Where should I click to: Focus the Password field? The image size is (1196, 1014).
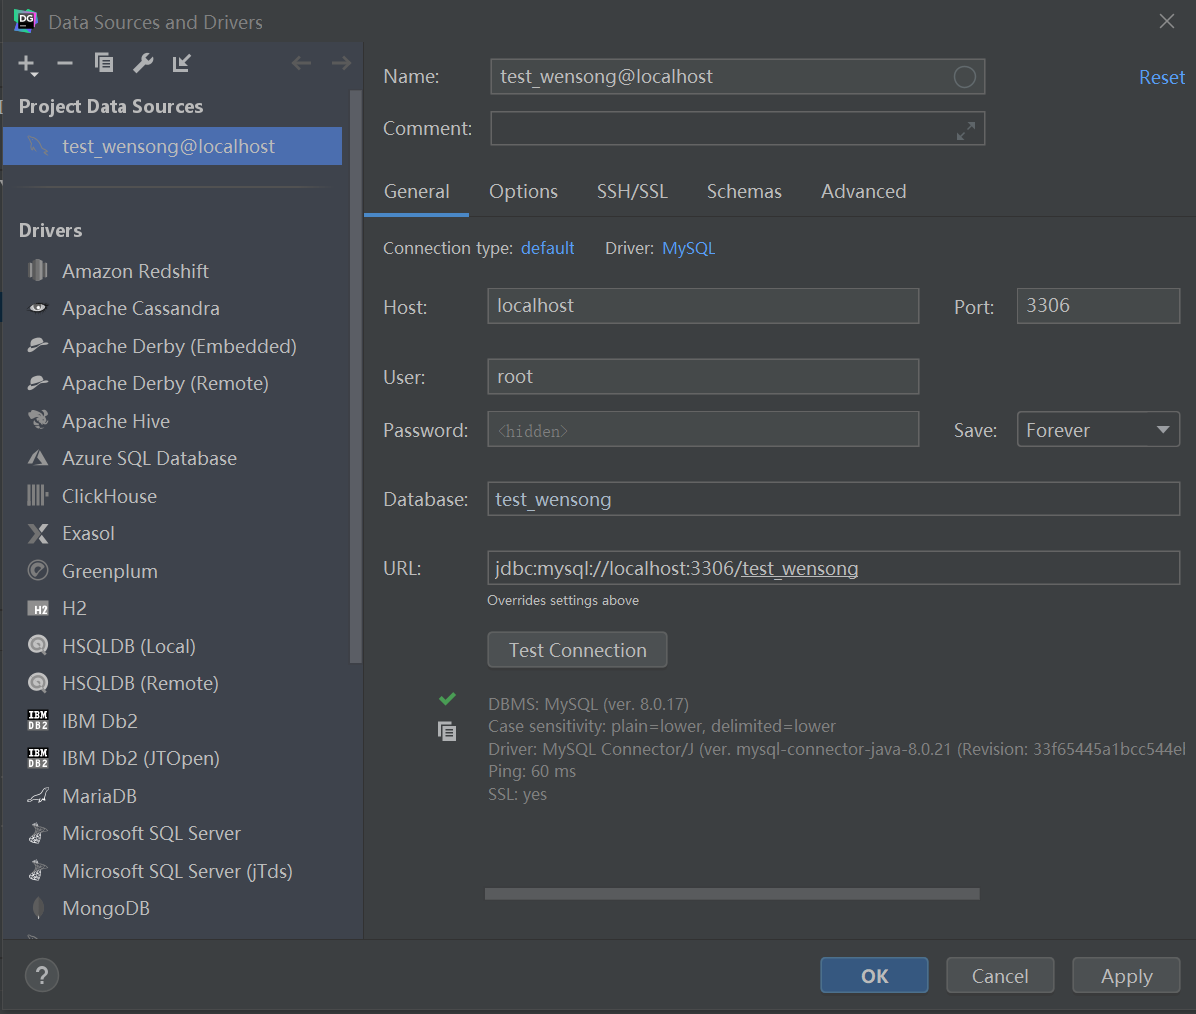703,430
